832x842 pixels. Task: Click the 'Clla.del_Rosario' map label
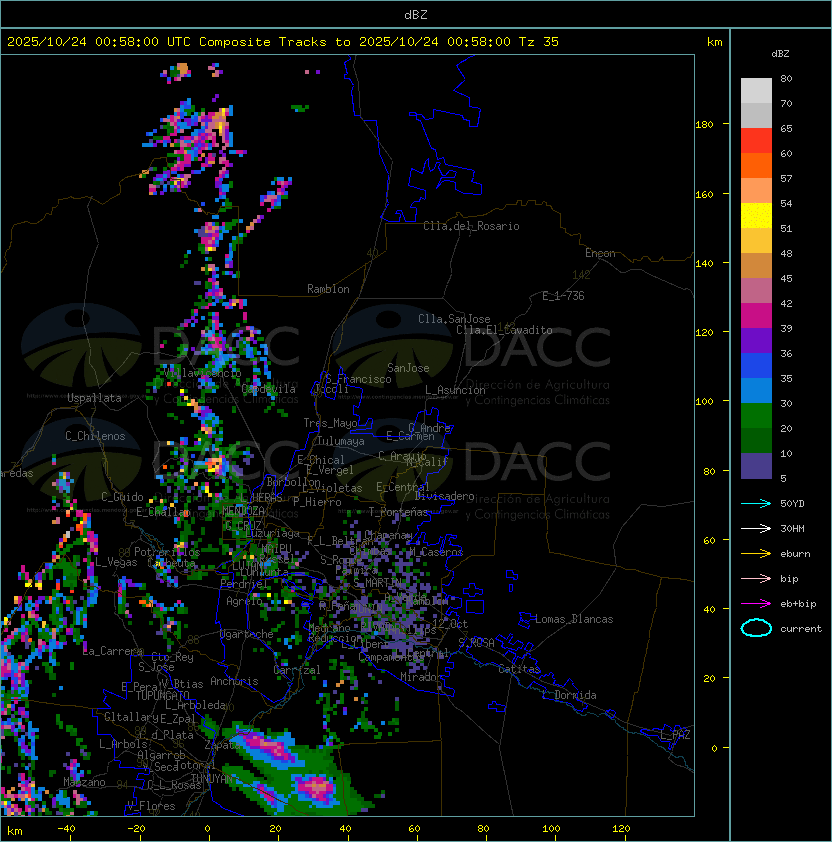471,226
